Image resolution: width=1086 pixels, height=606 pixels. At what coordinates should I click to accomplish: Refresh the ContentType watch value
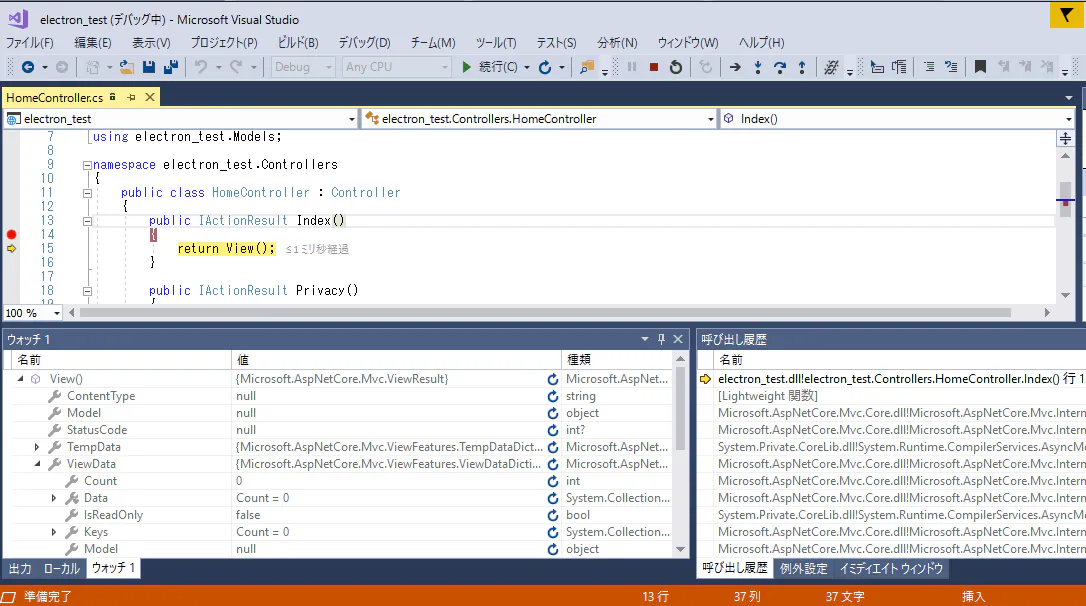[x=553, y=396]
